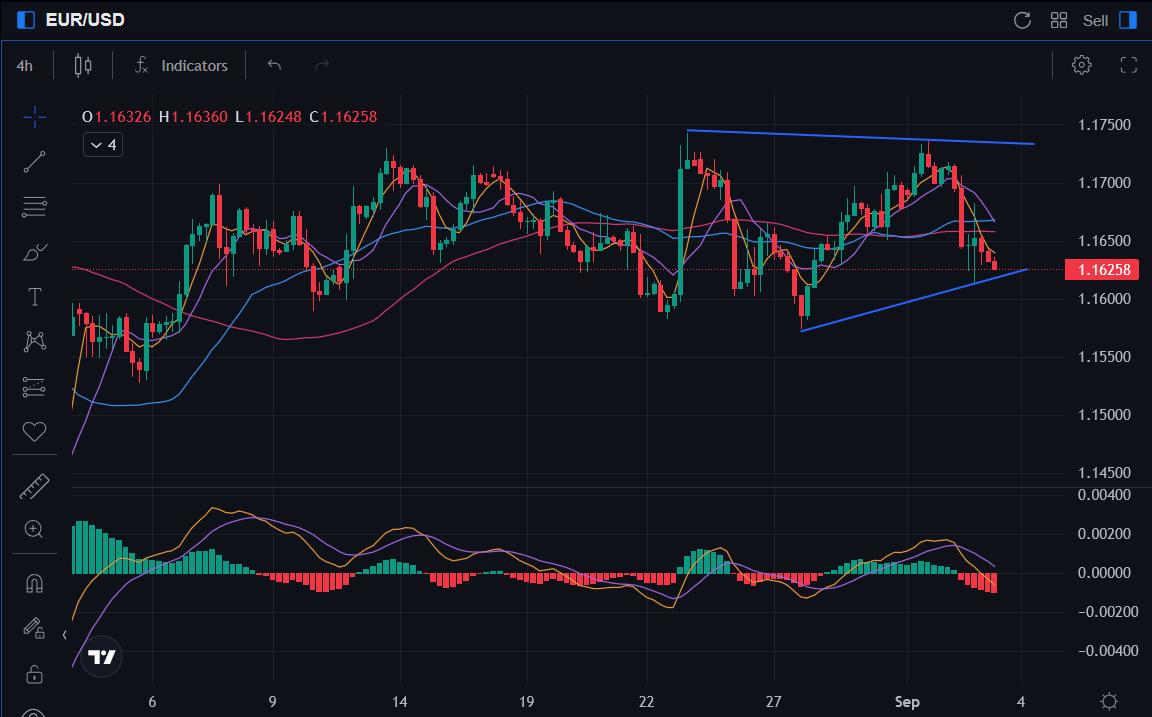Open the chart patterns tool
Viewport: 1152px width, 717px height.
[x=35, y=342]
